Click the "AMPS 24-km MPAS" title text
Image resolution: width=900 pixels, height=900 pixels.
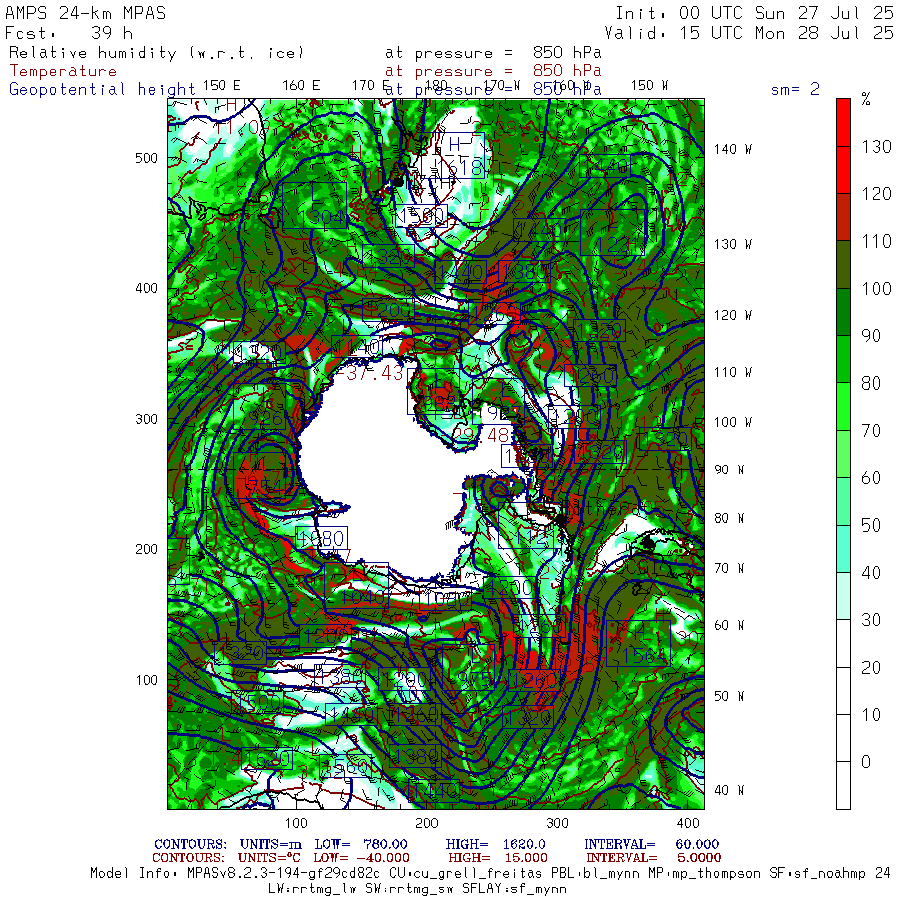click(x=86, y=13)
